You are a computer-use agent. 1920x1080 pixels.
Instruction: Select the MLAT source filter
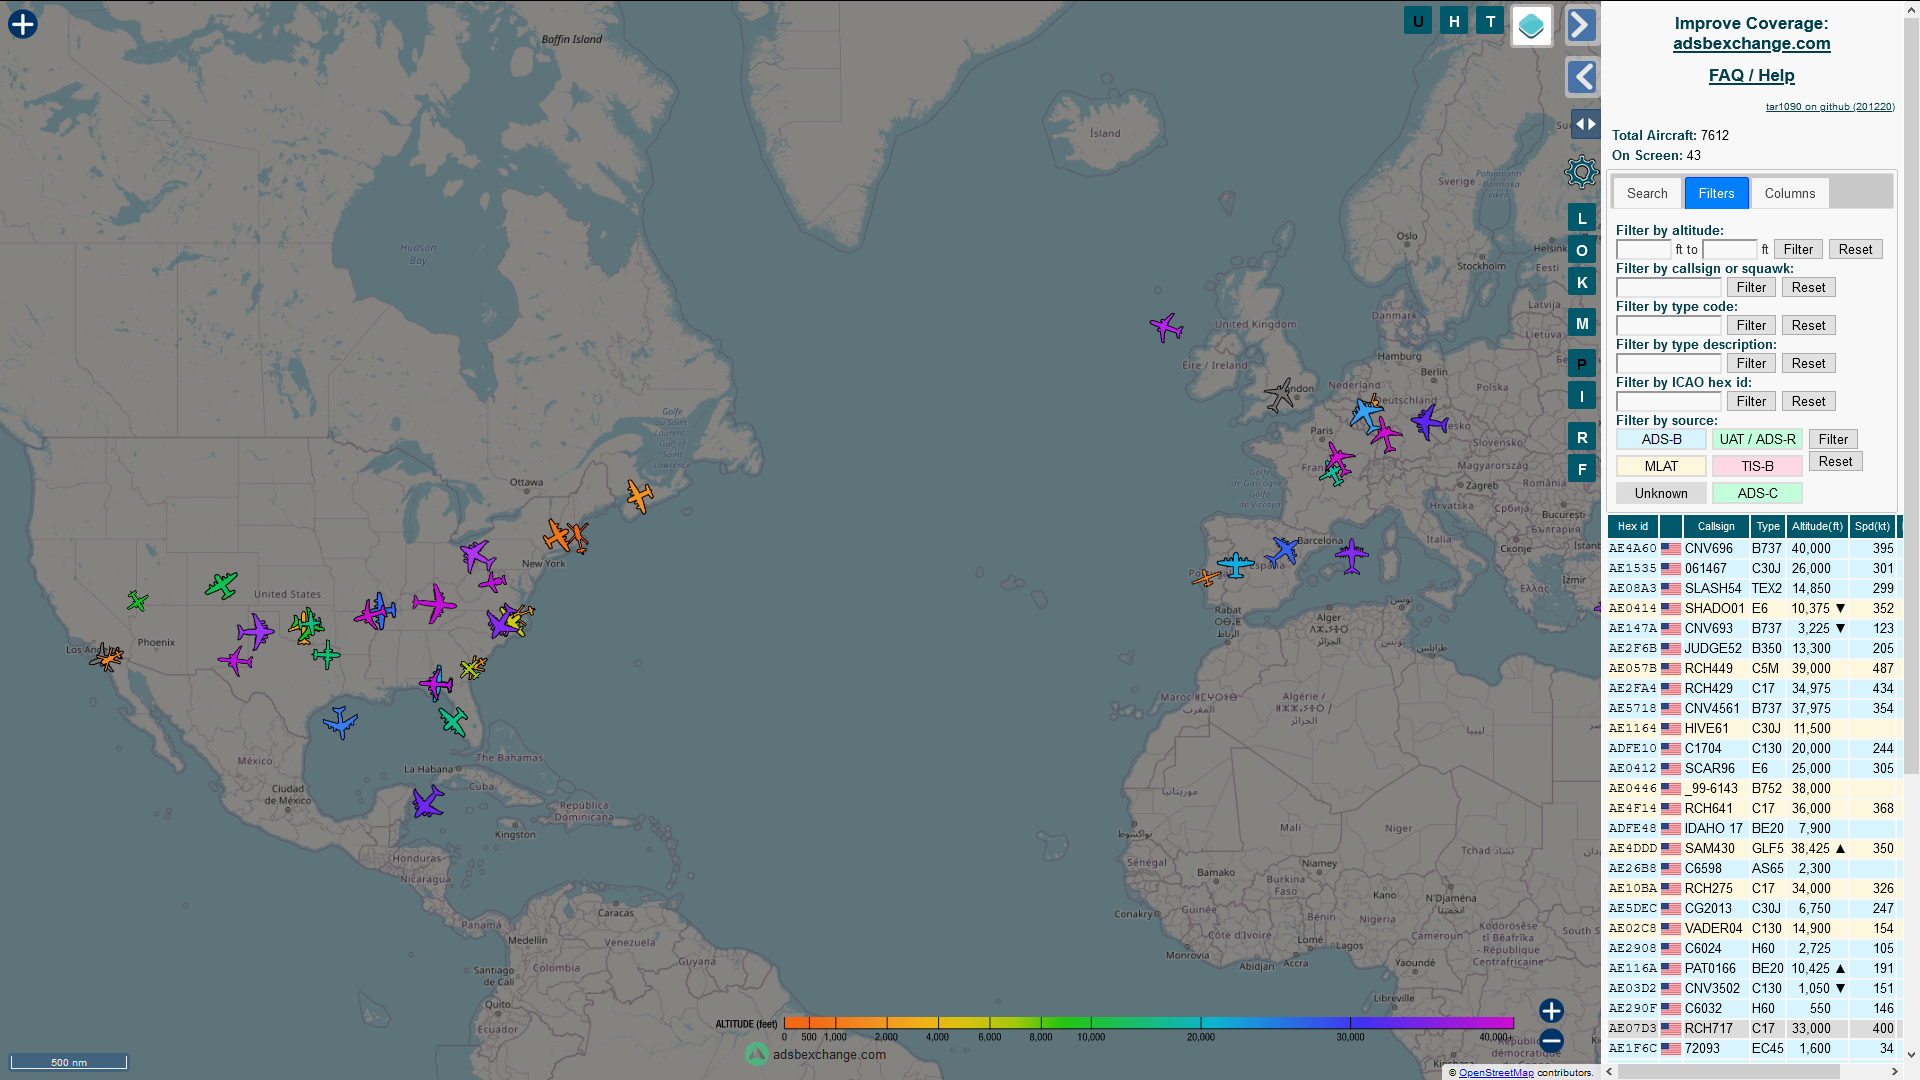tap(1661, 466)
